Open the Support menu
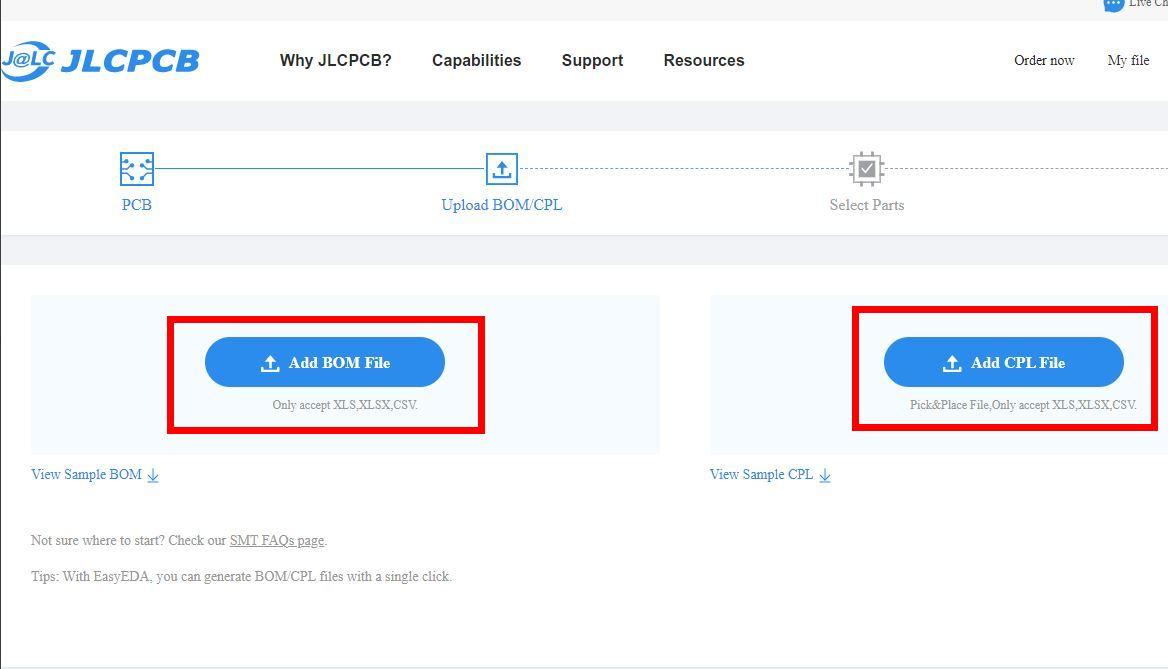 point(592,60)
